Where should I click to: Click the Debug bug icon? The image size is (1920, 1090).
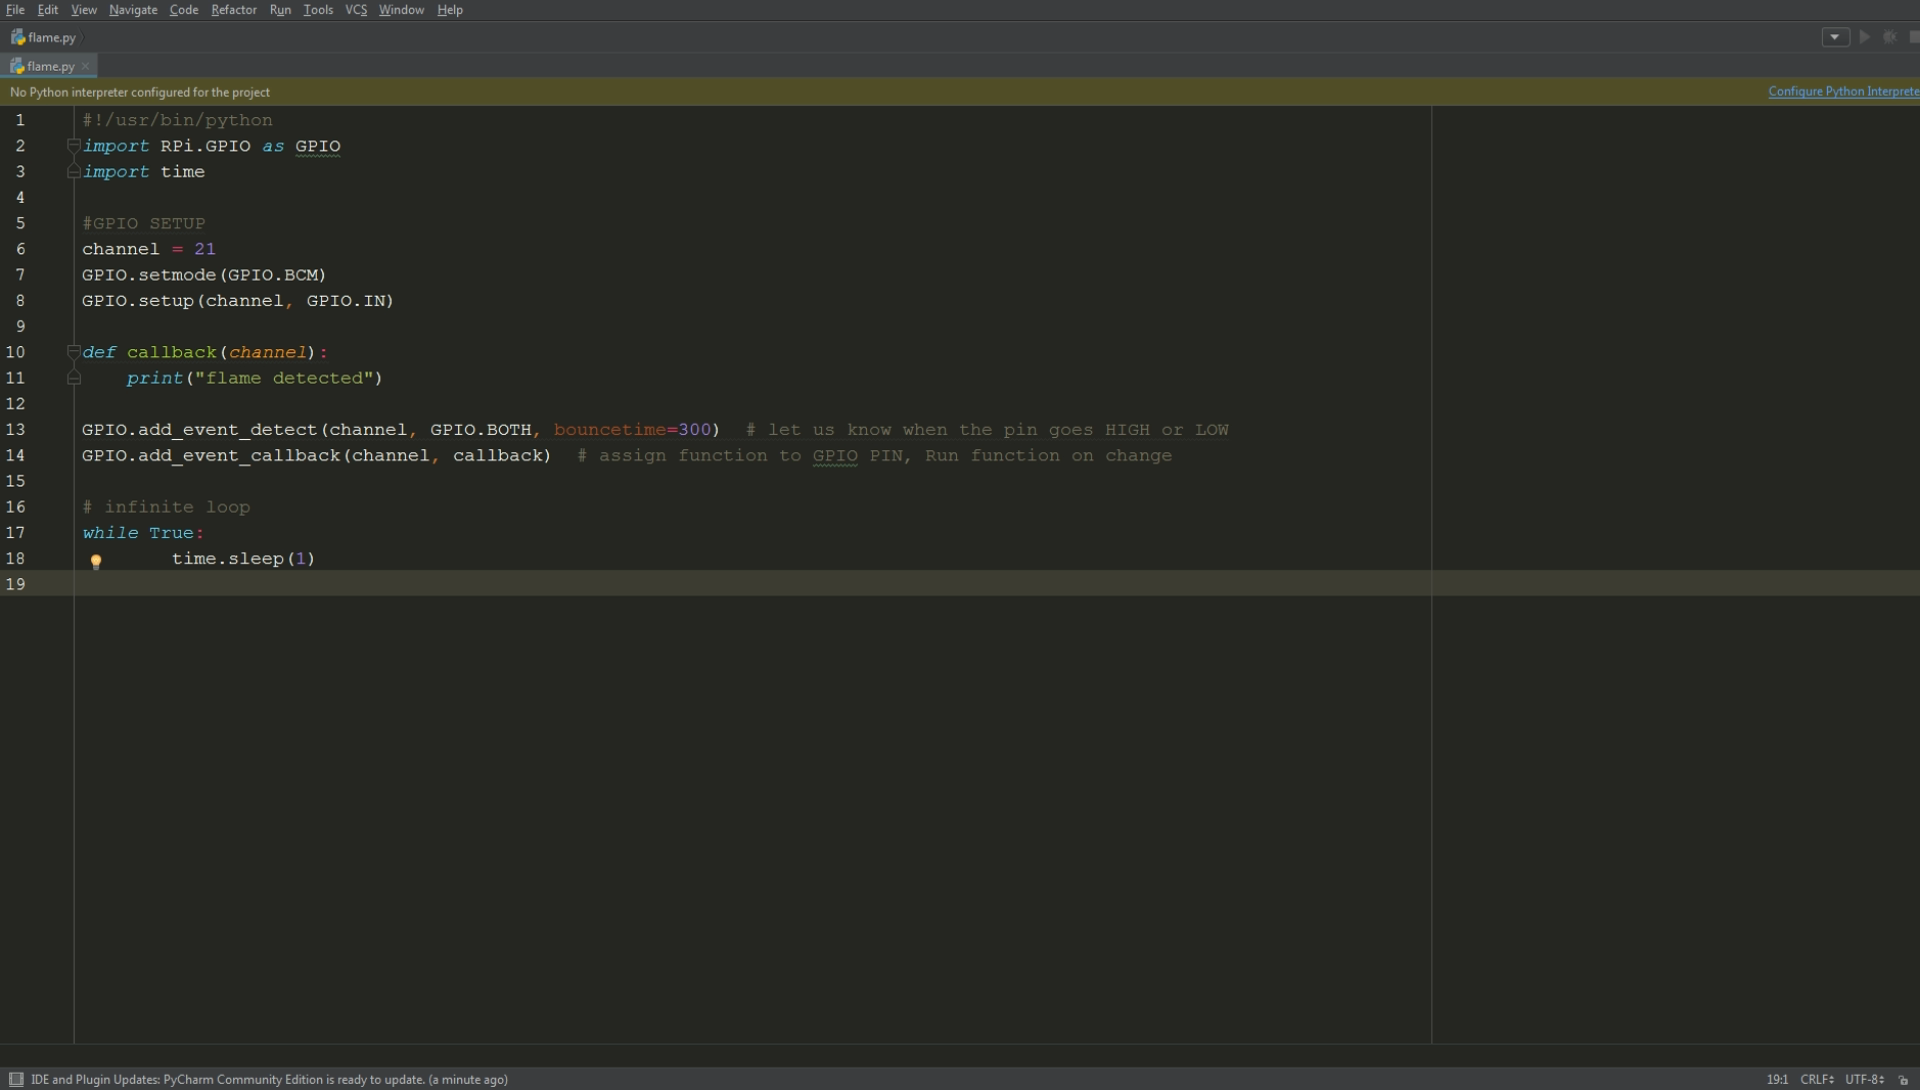[1890, 37]
